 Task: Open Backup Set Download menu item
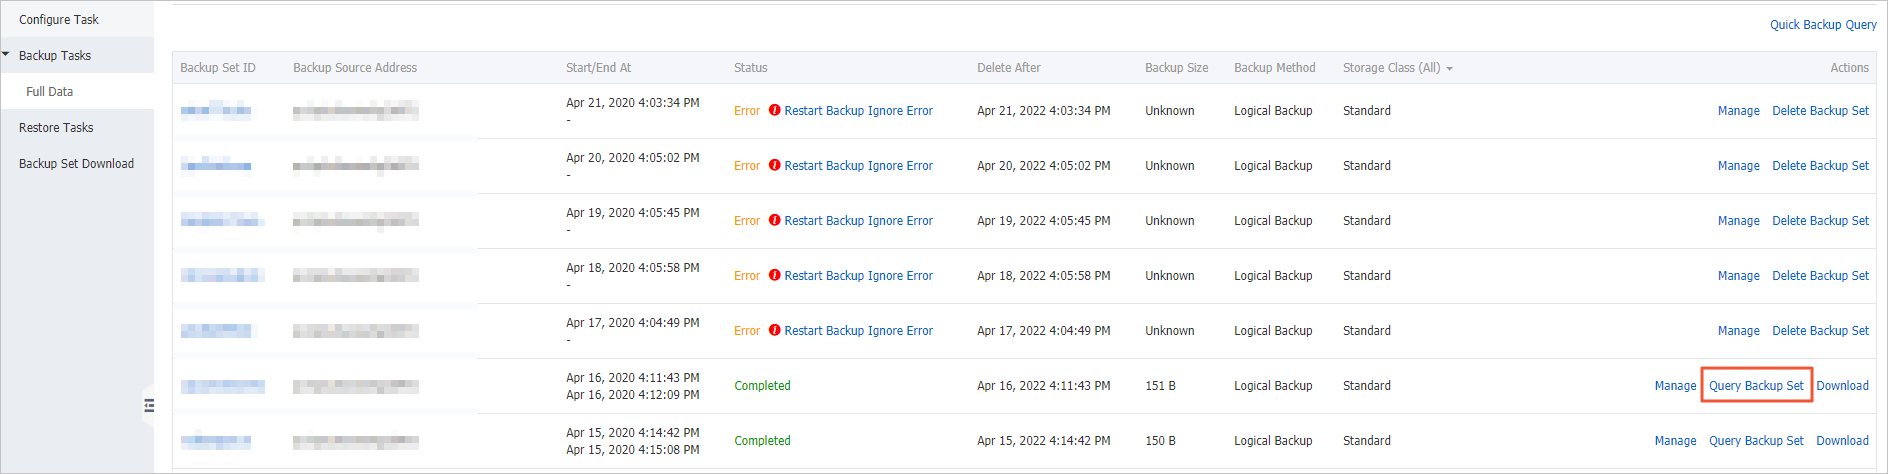76,163
